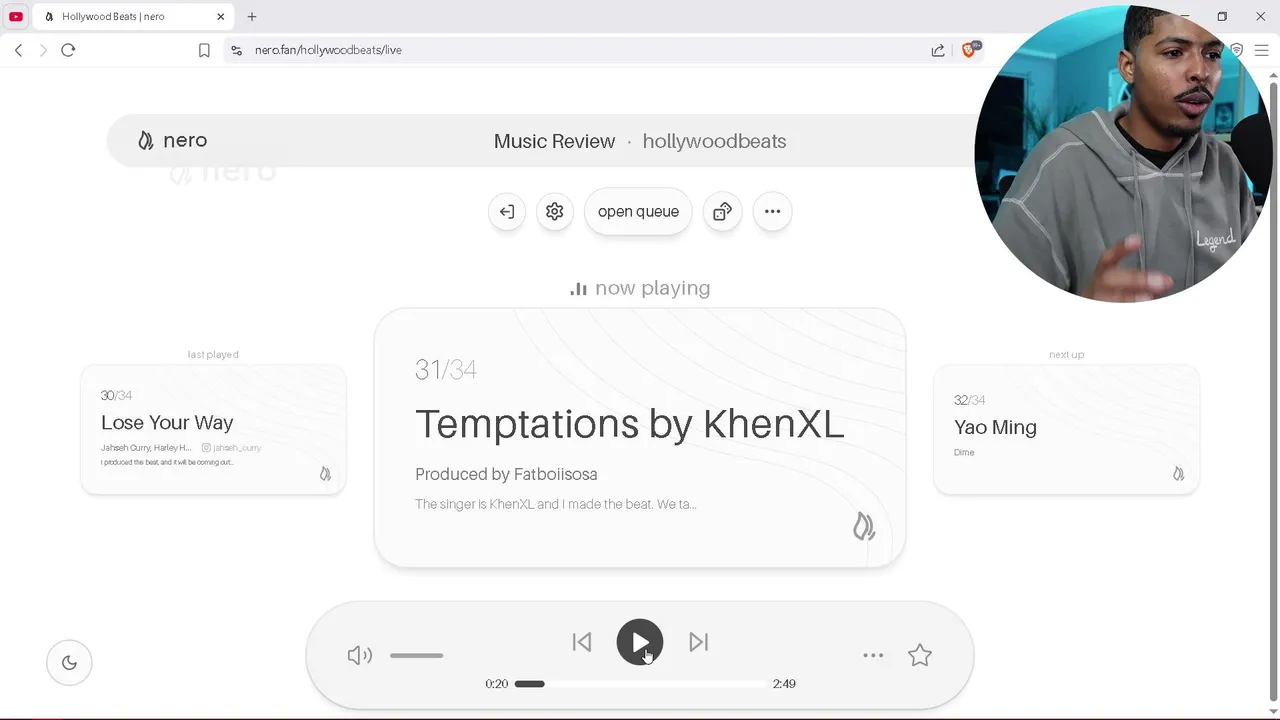1280x720 pixels.
Task: Click open queue button
Action: click(x=638, y=211)
